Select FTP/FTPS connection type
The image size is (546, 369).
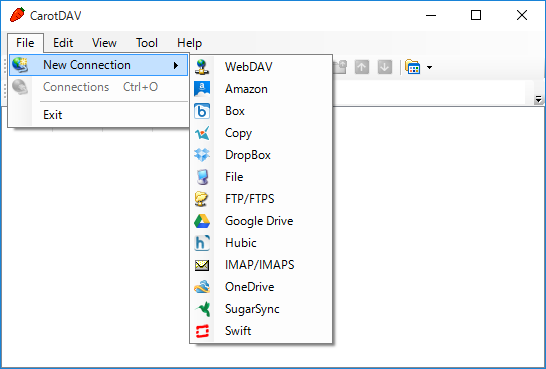(x=261, y=199)
